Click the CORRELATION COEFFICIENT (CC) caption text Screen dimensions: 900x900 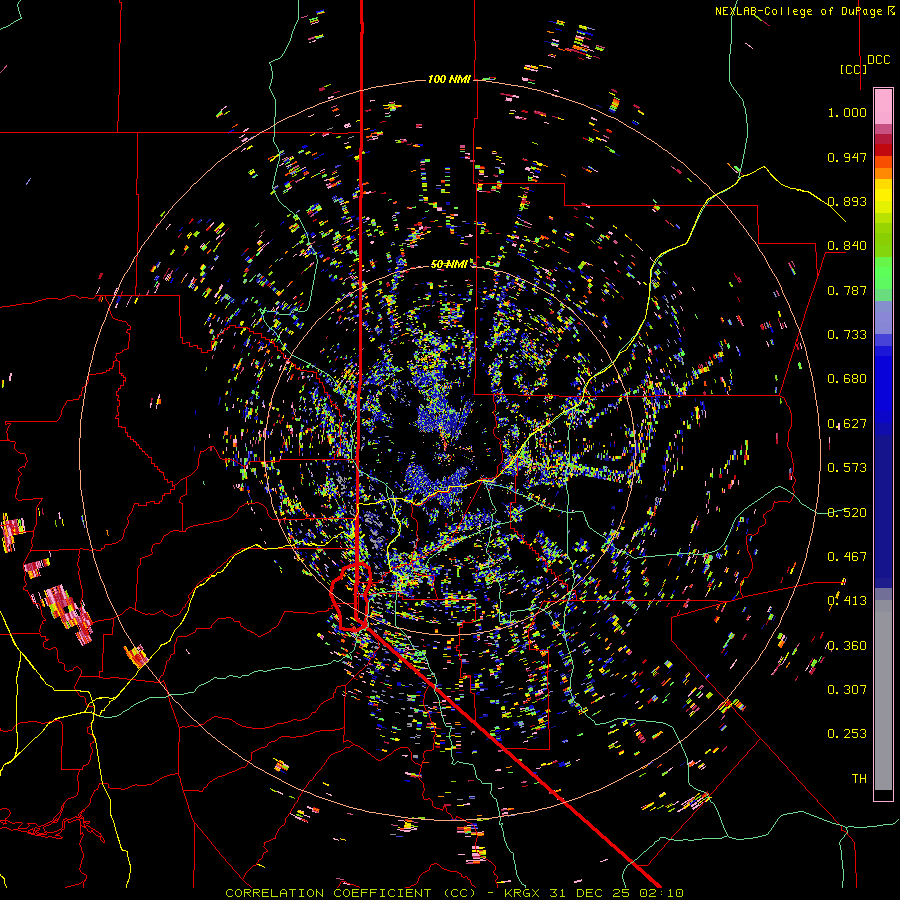pos(351,893)
